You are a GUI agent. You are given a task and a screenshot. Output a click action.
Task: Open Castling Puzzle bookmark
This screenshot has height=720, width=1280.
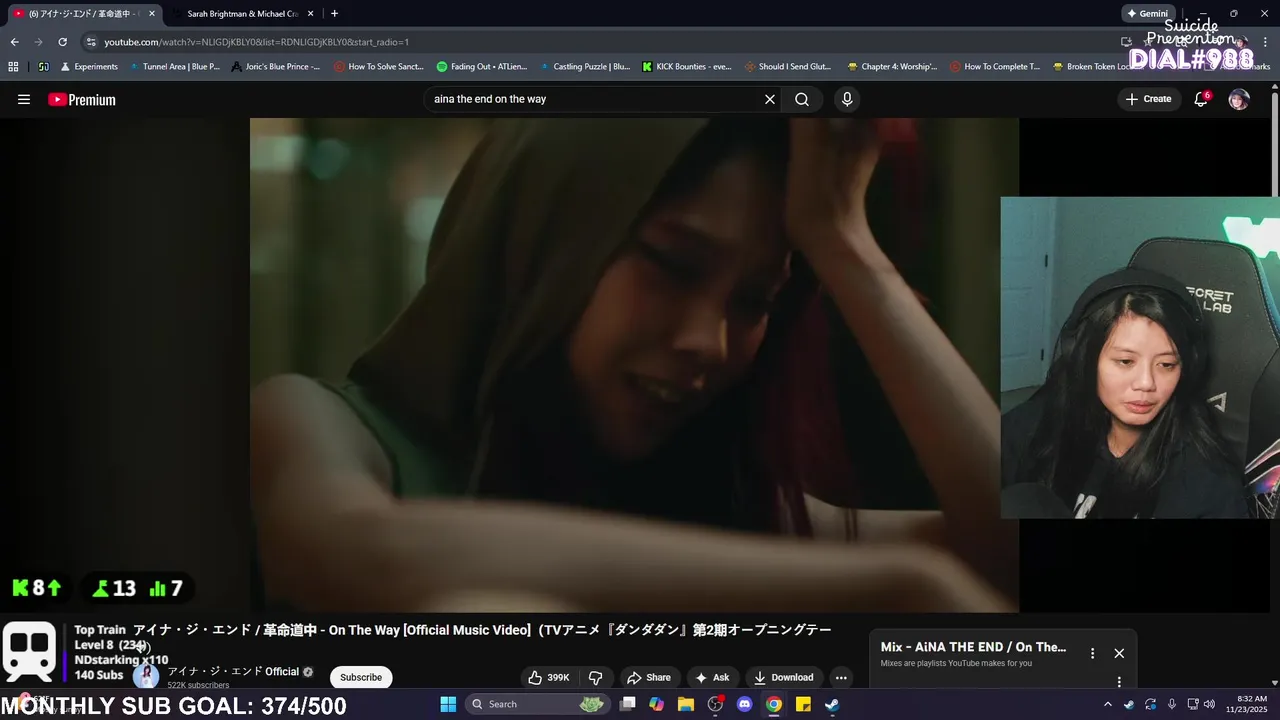584,67
